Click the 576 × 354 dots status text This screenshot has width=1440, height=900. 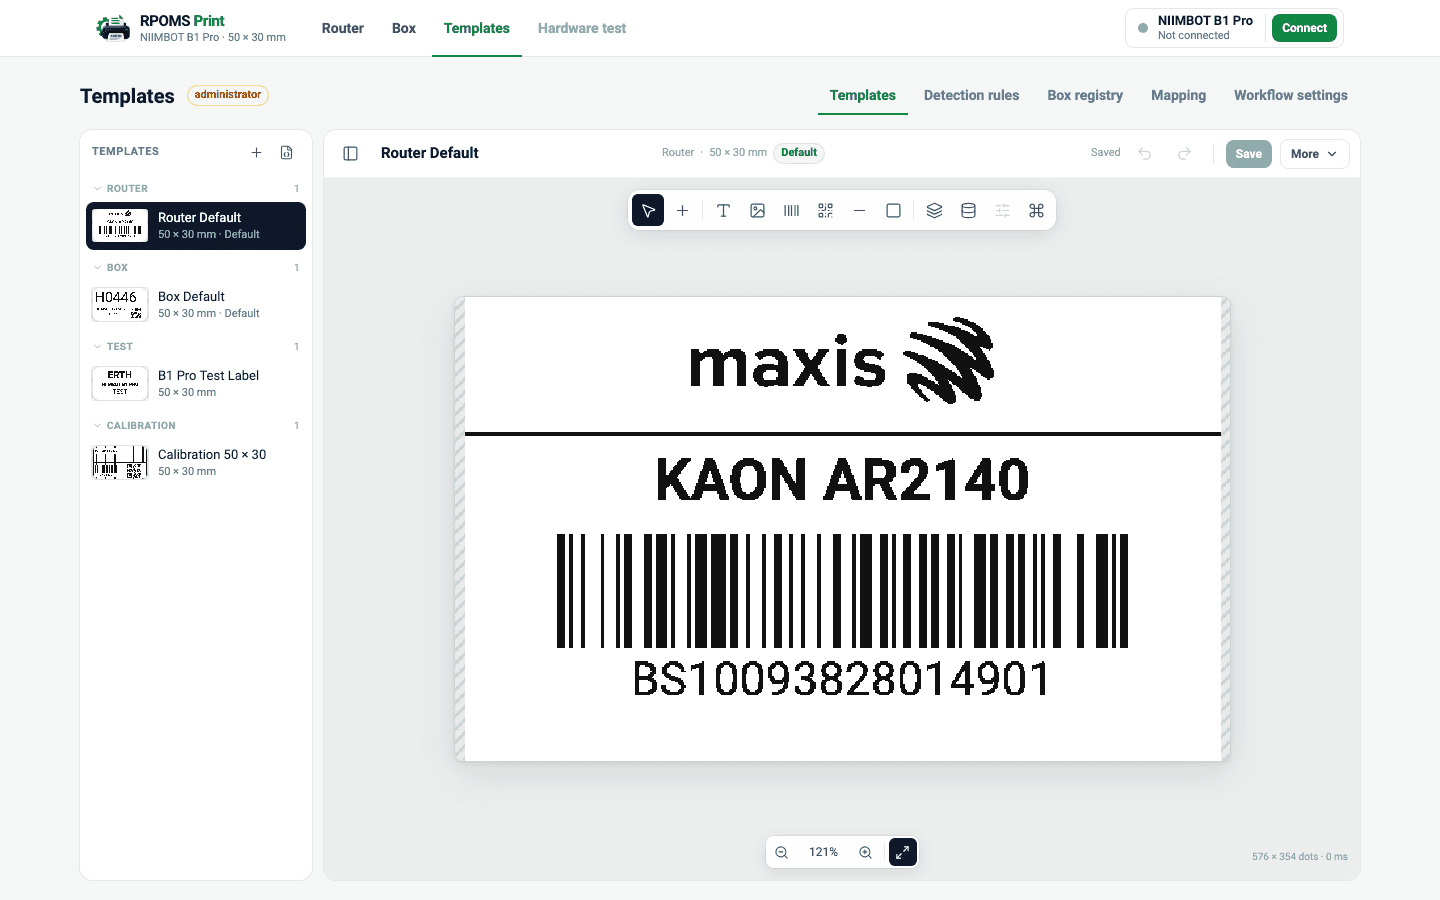click(x=1299, y=857)
